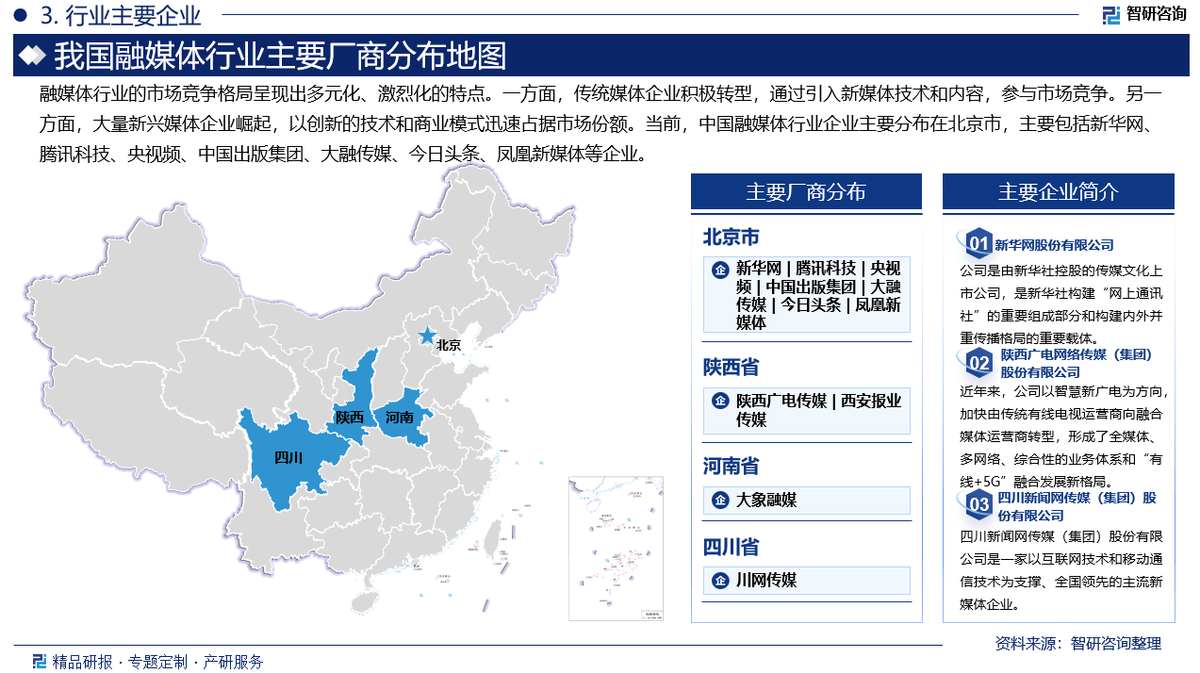Click the diamond icon in the title banner

[x=33, y=56]
